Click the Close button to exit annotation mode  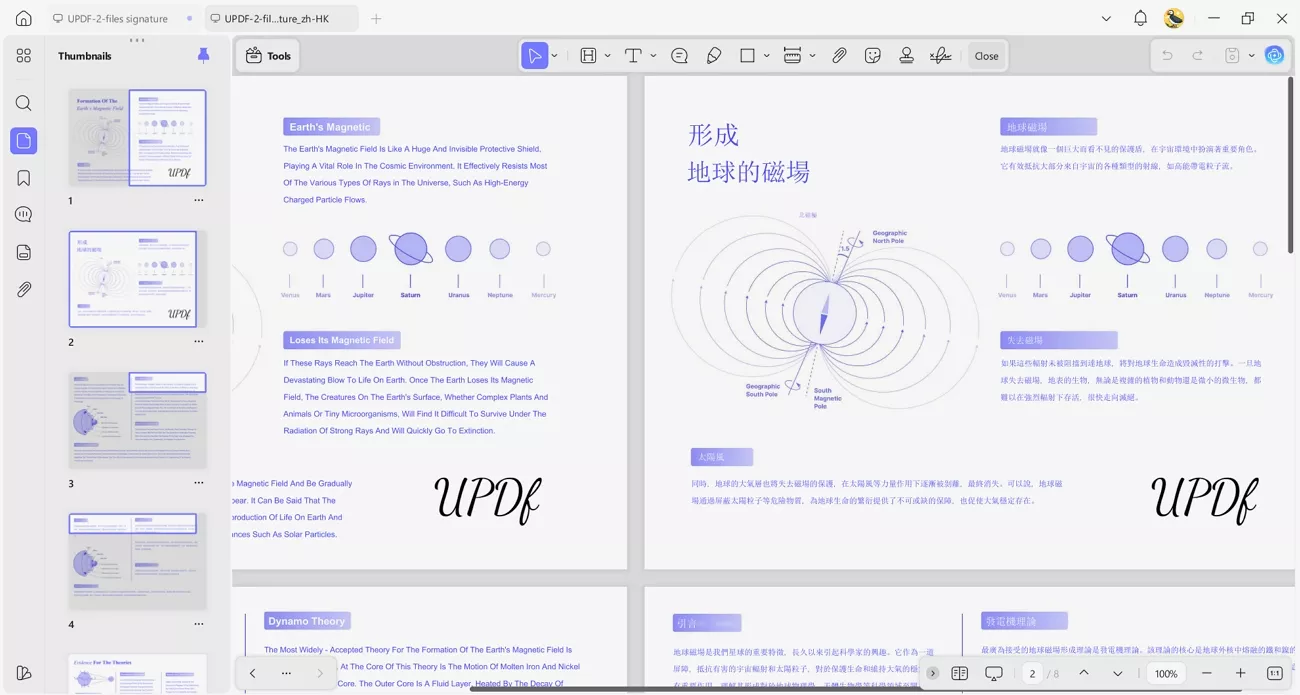pyautogui.click(x=986, y=55)
